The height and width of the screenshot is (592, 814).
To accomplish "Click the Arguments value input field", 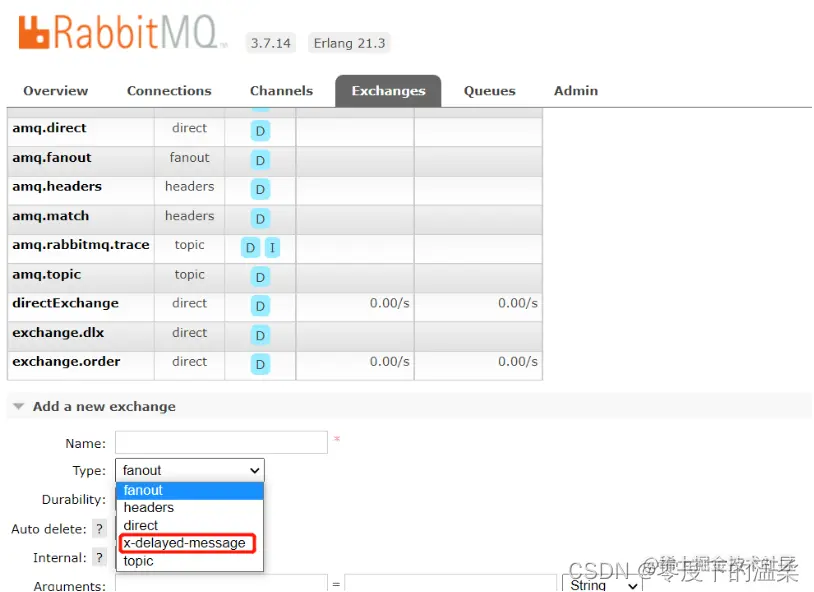I will 451,583.
